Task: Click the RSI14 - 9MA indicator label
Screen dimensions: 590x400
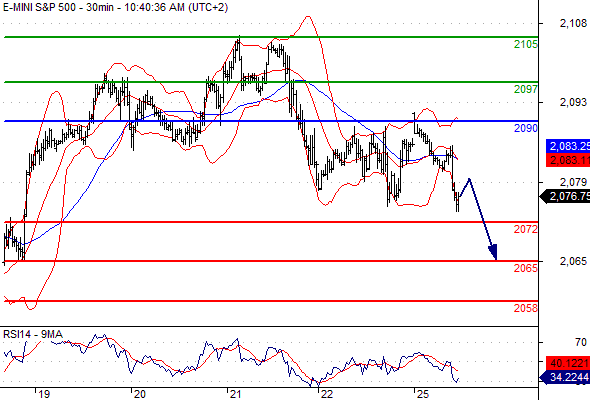Action: 33,334
